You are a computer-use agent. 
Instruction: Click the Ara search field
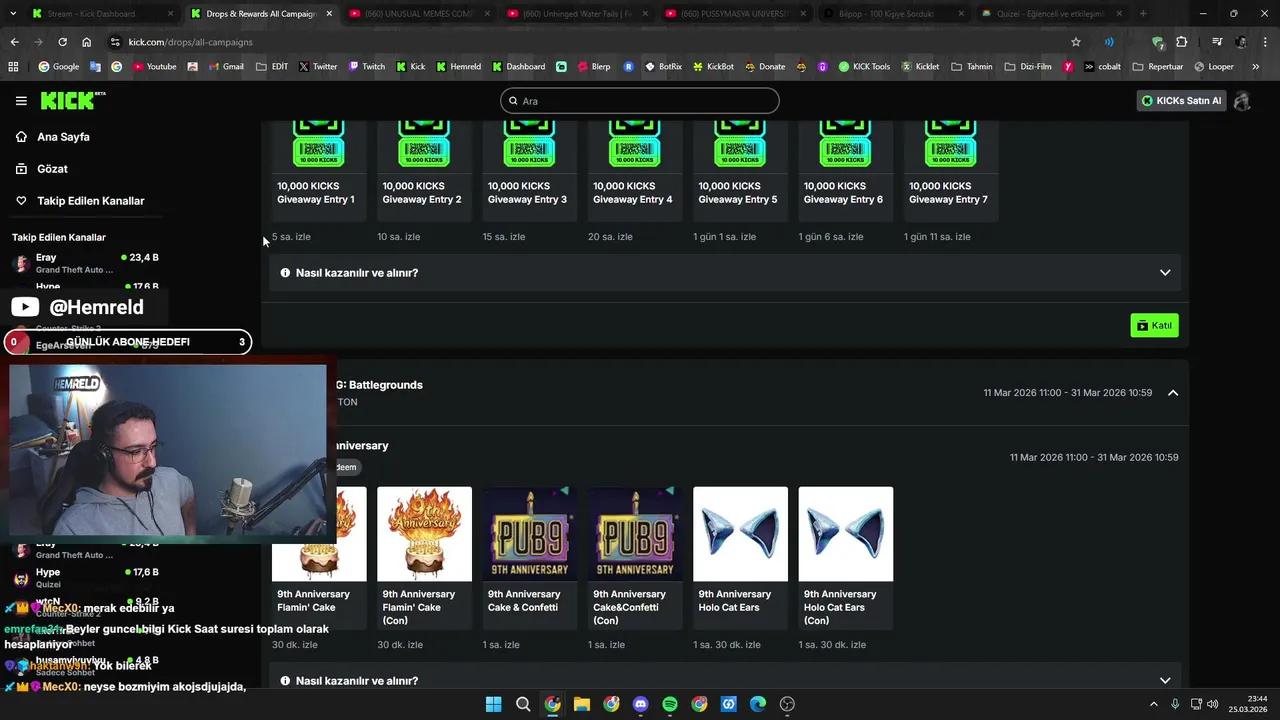point(640,101)
